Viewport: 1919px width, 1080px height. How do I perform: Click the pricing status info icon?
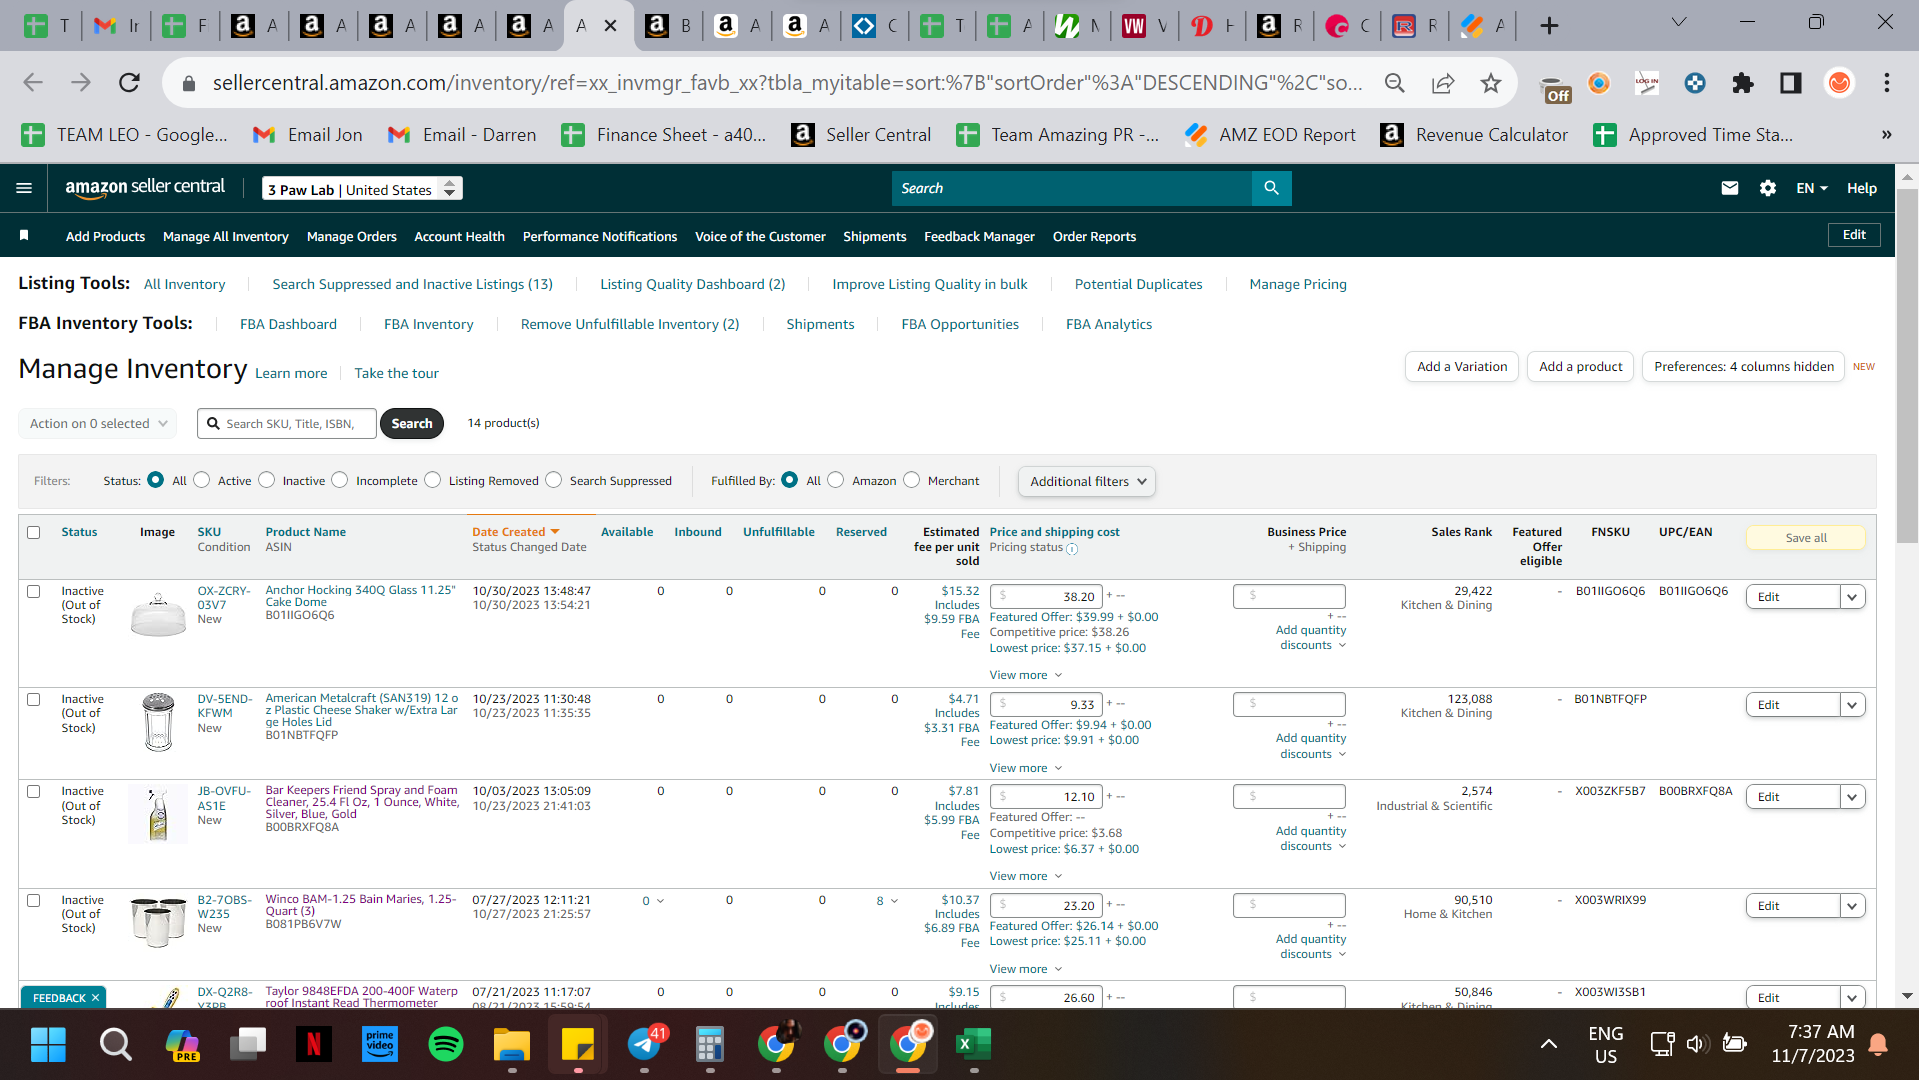(1072, 549)
